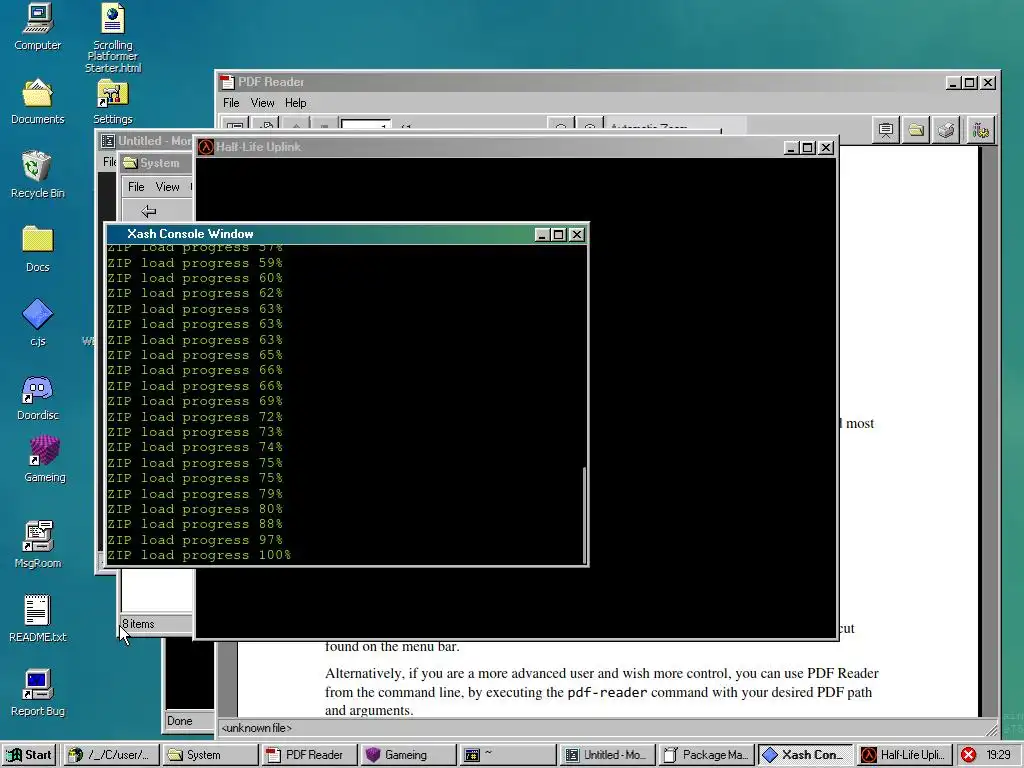Maximize the PDF Reader window
The width and height of the screenshot is (1024, 768).
(970, 83)
